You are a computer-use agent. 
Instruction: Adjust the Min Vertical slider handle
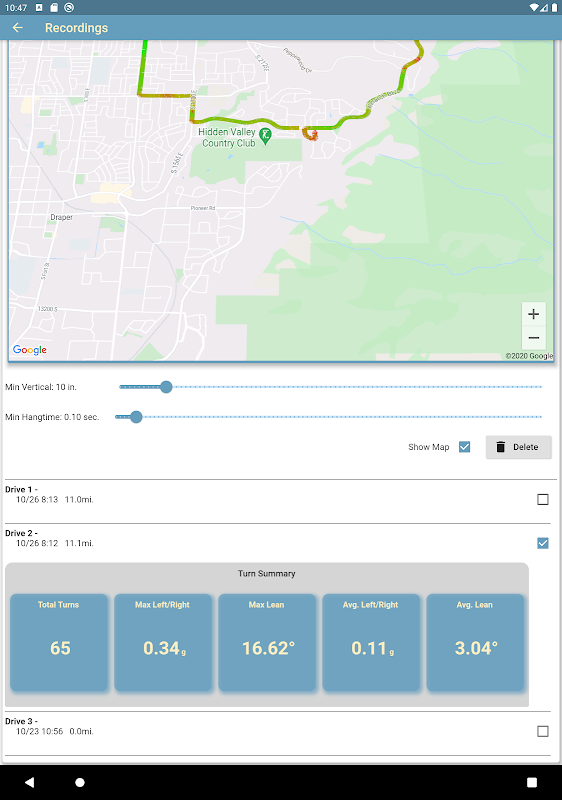pos(166,387)
